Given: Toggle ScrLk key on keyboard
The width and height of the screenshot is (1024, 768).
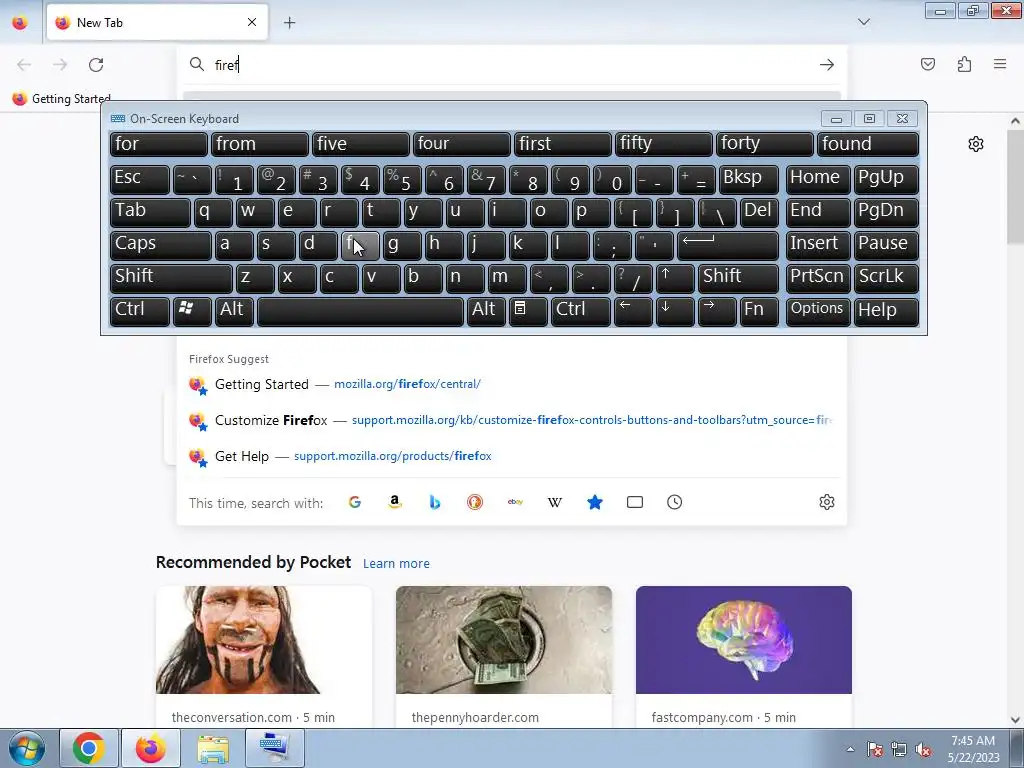Looking at the screenshot, I should tap(886, 278).
